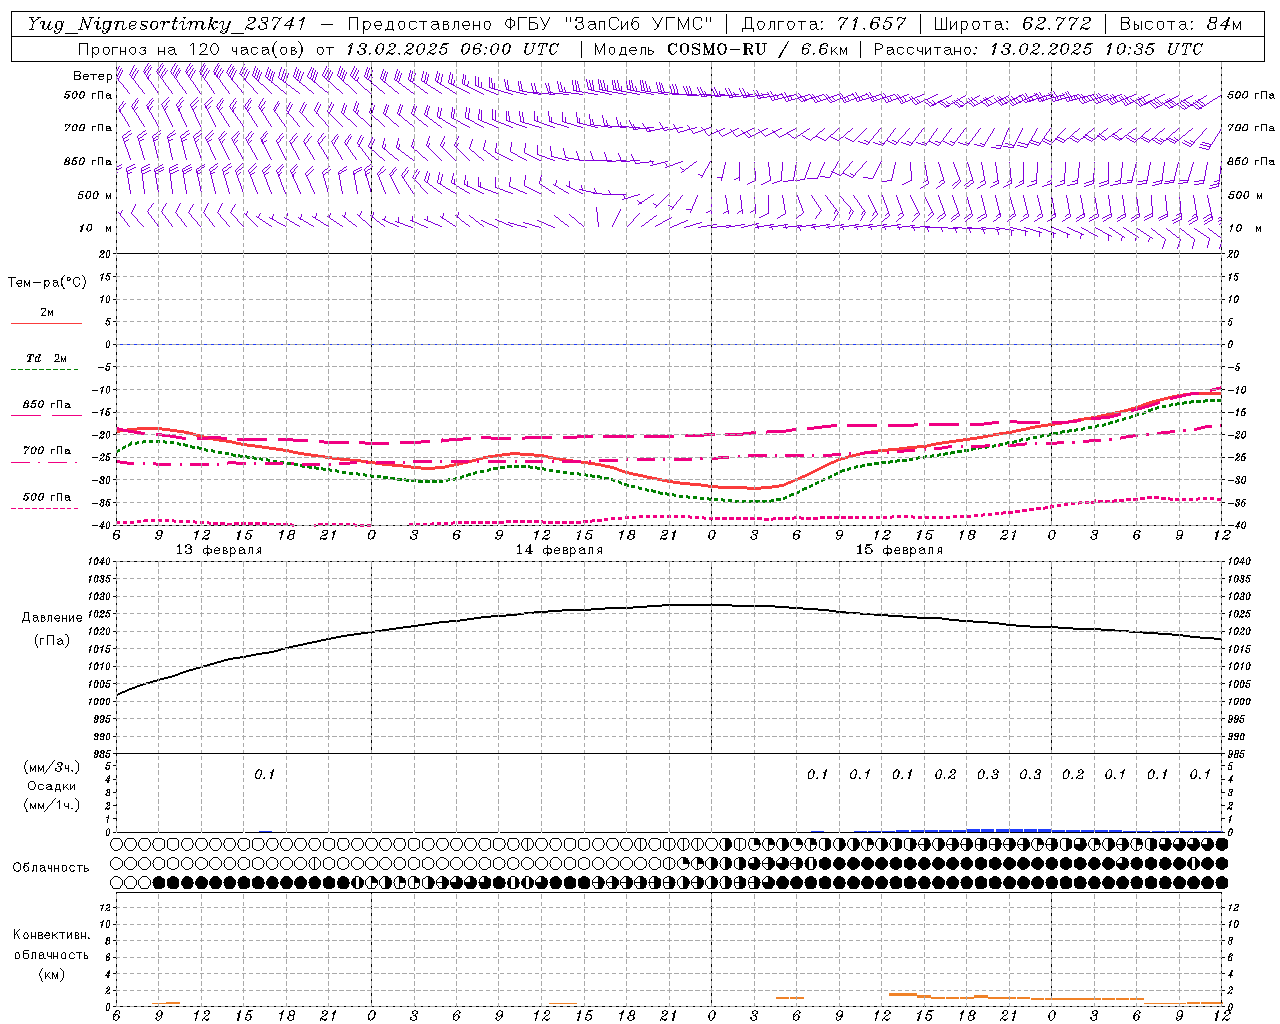Click the model label COSMO-RU / 6.6км
1280x1024 pixels.
pos(756,49)
